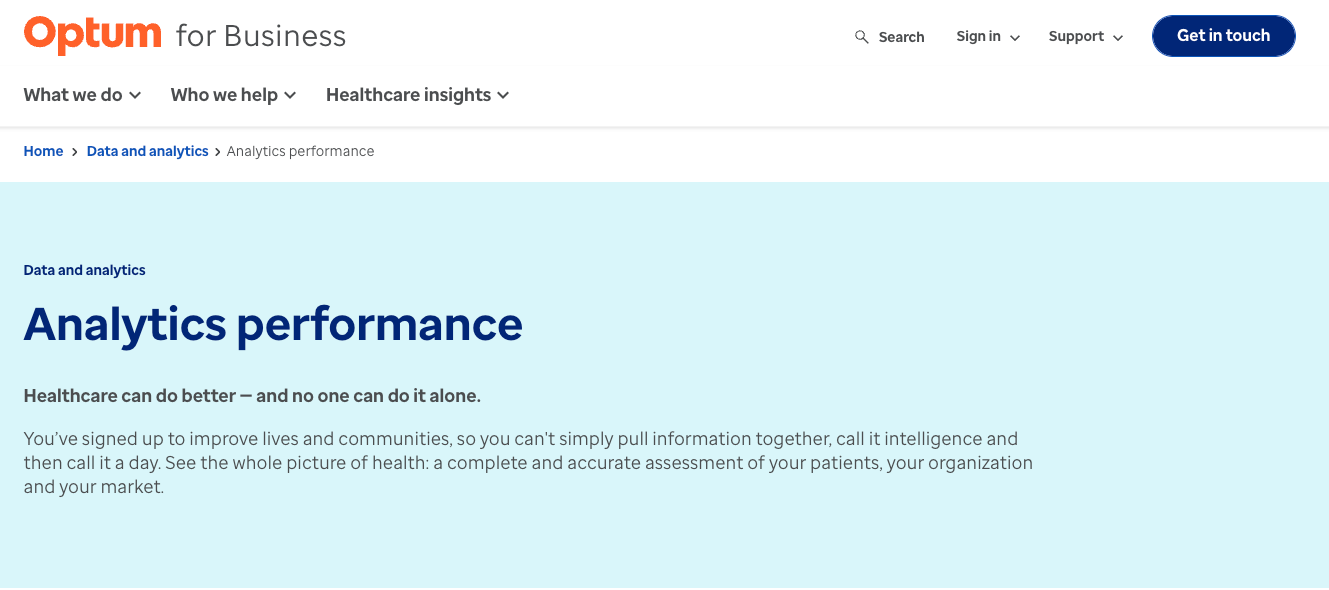Open Data and analytics breadcrumb link

pyautogui.click(x=148, y=151)
